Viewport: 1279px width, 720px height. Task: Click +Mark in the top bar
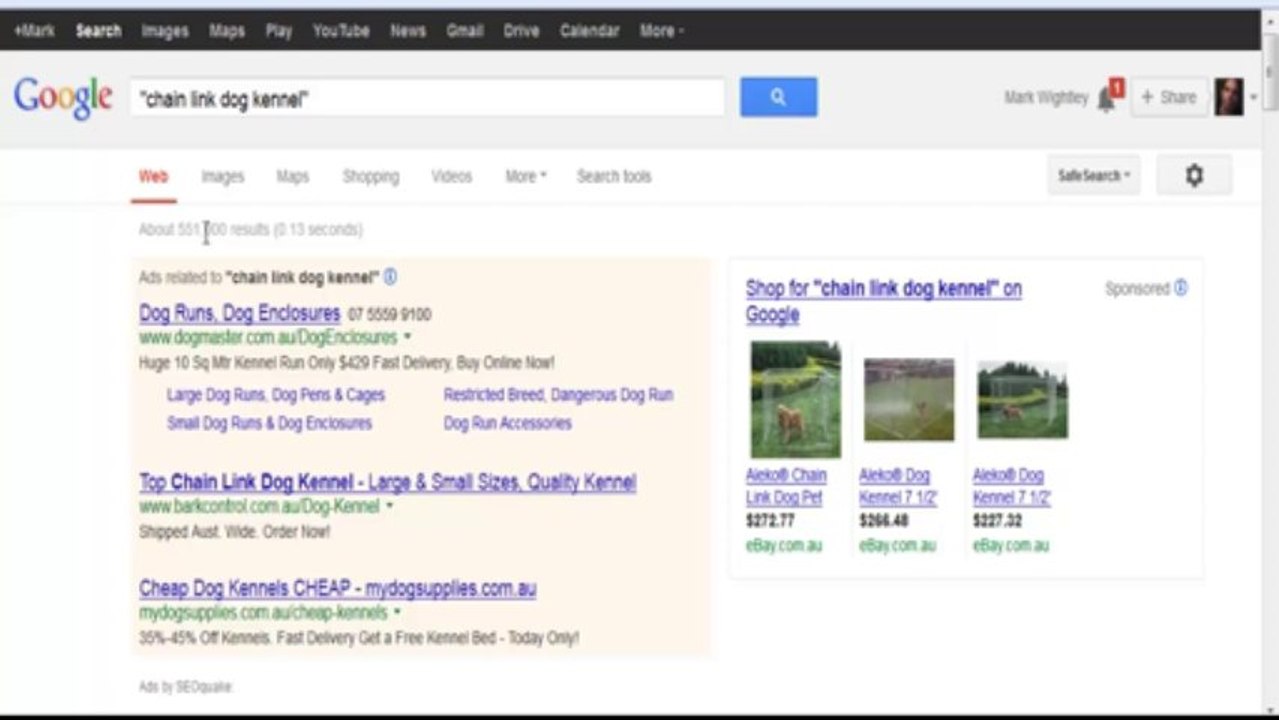coord(35,31)
